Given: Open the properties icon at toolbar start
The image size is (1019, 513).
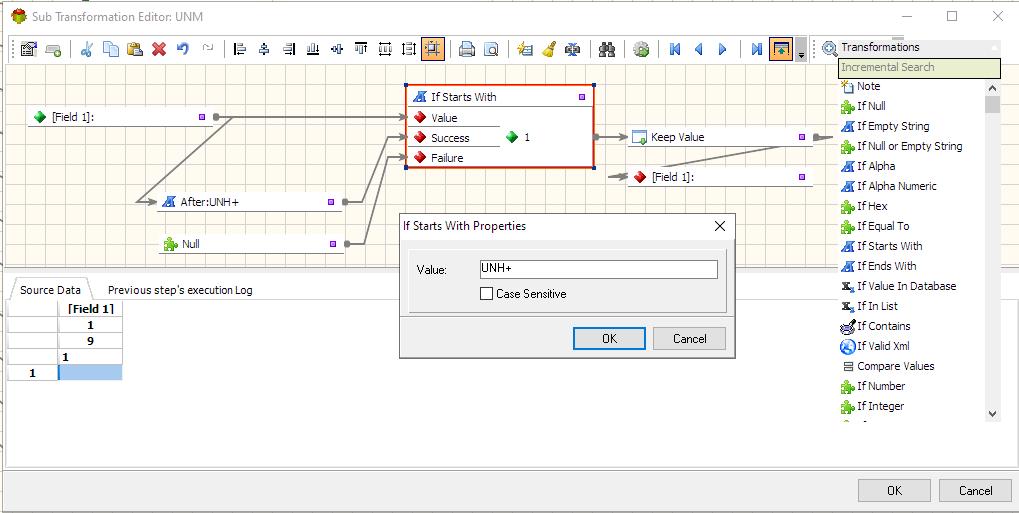Looking at the screenshot, I should tap(29, 49).
